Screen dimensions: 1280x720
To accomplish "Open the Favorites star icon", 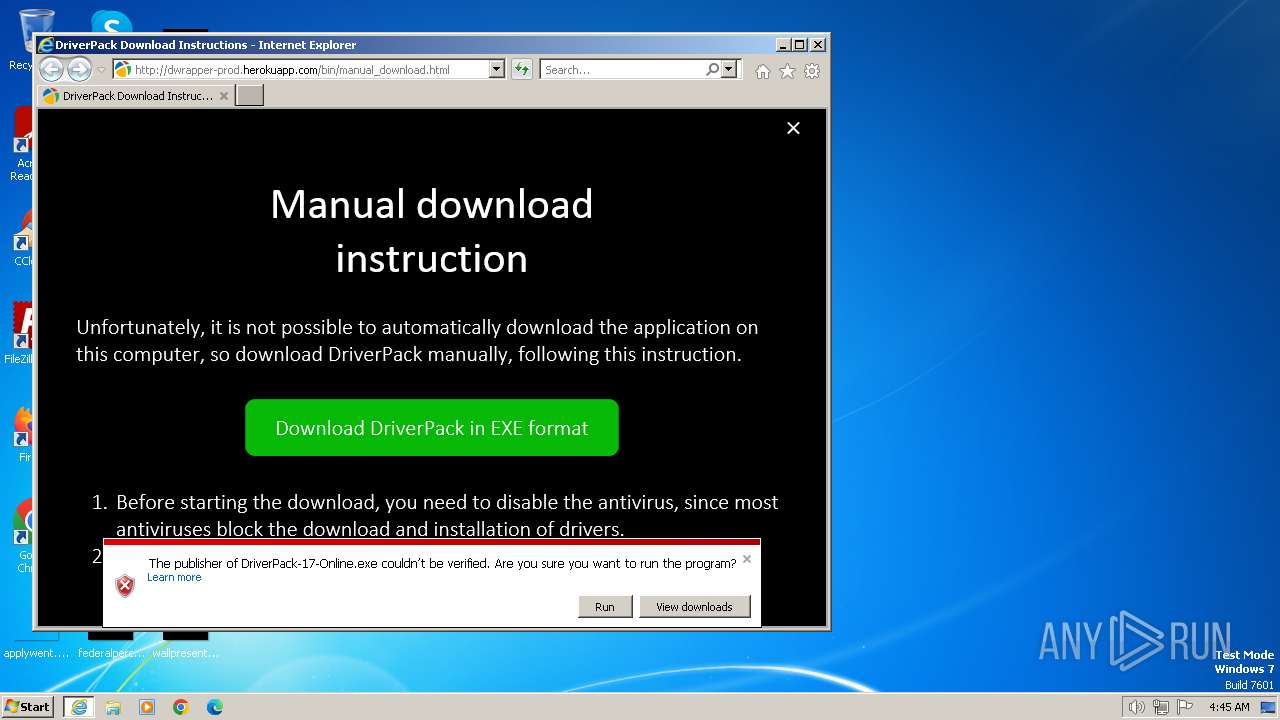I will 787,71.
